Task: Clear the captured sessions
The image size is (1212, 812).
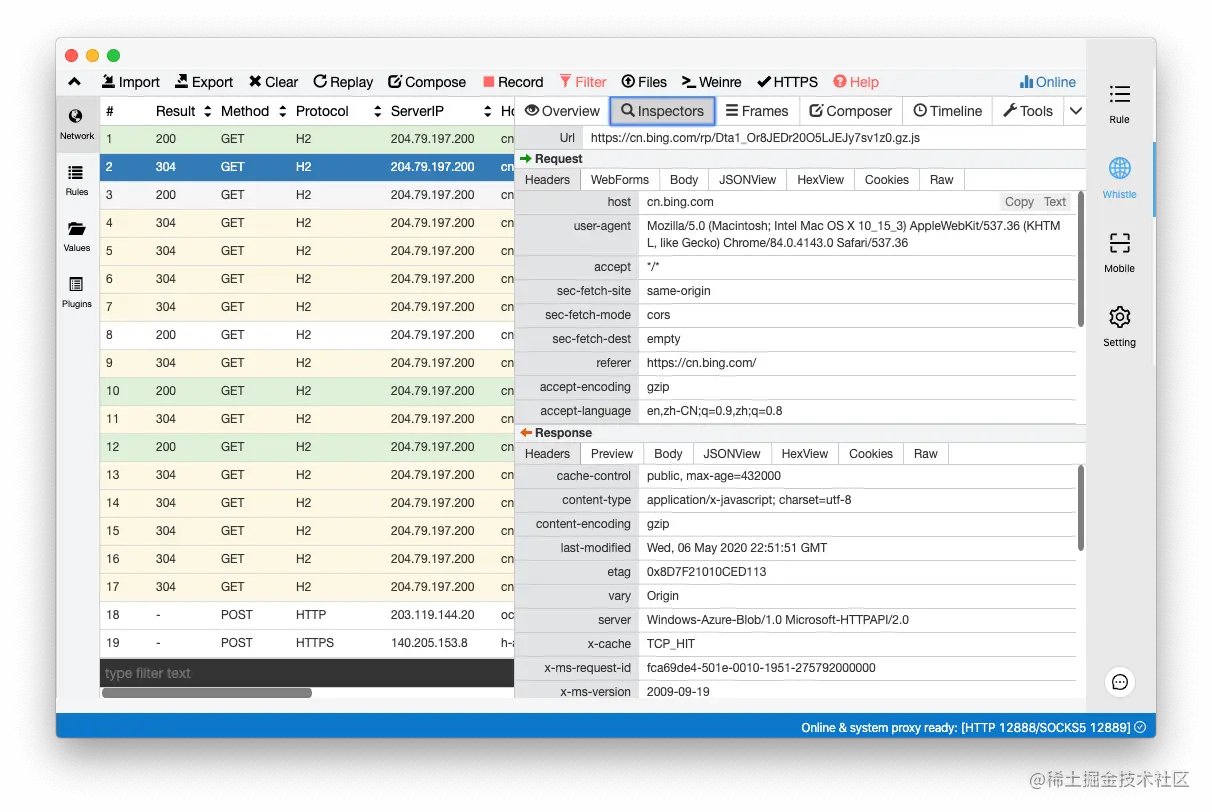Action: pos(273,82)
